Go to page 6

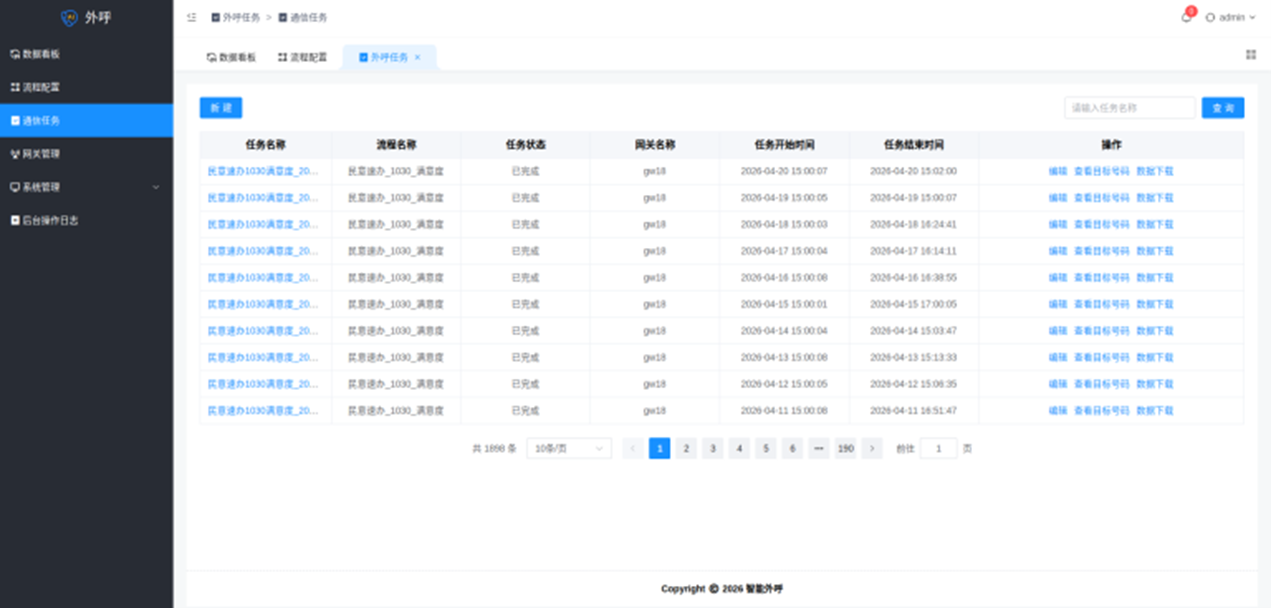pos(792,449)
